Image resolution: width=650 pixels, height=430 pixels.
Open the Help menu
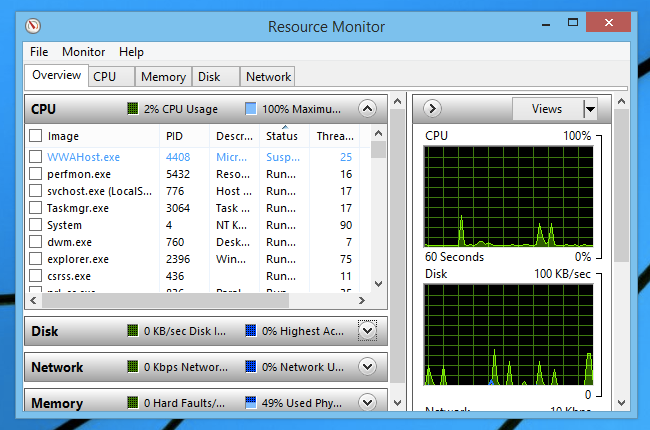click(131, 52)
